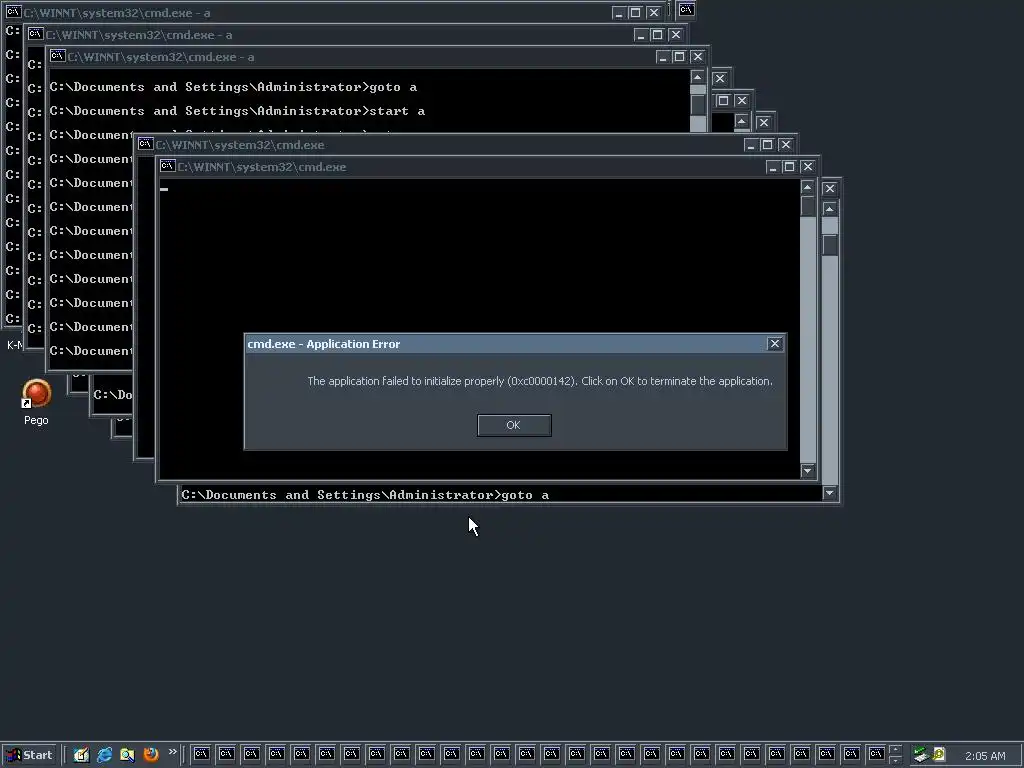1024x768 pixels.
Task: Click the search folder Quick Launch icon
Action: (x=127, y=755)
